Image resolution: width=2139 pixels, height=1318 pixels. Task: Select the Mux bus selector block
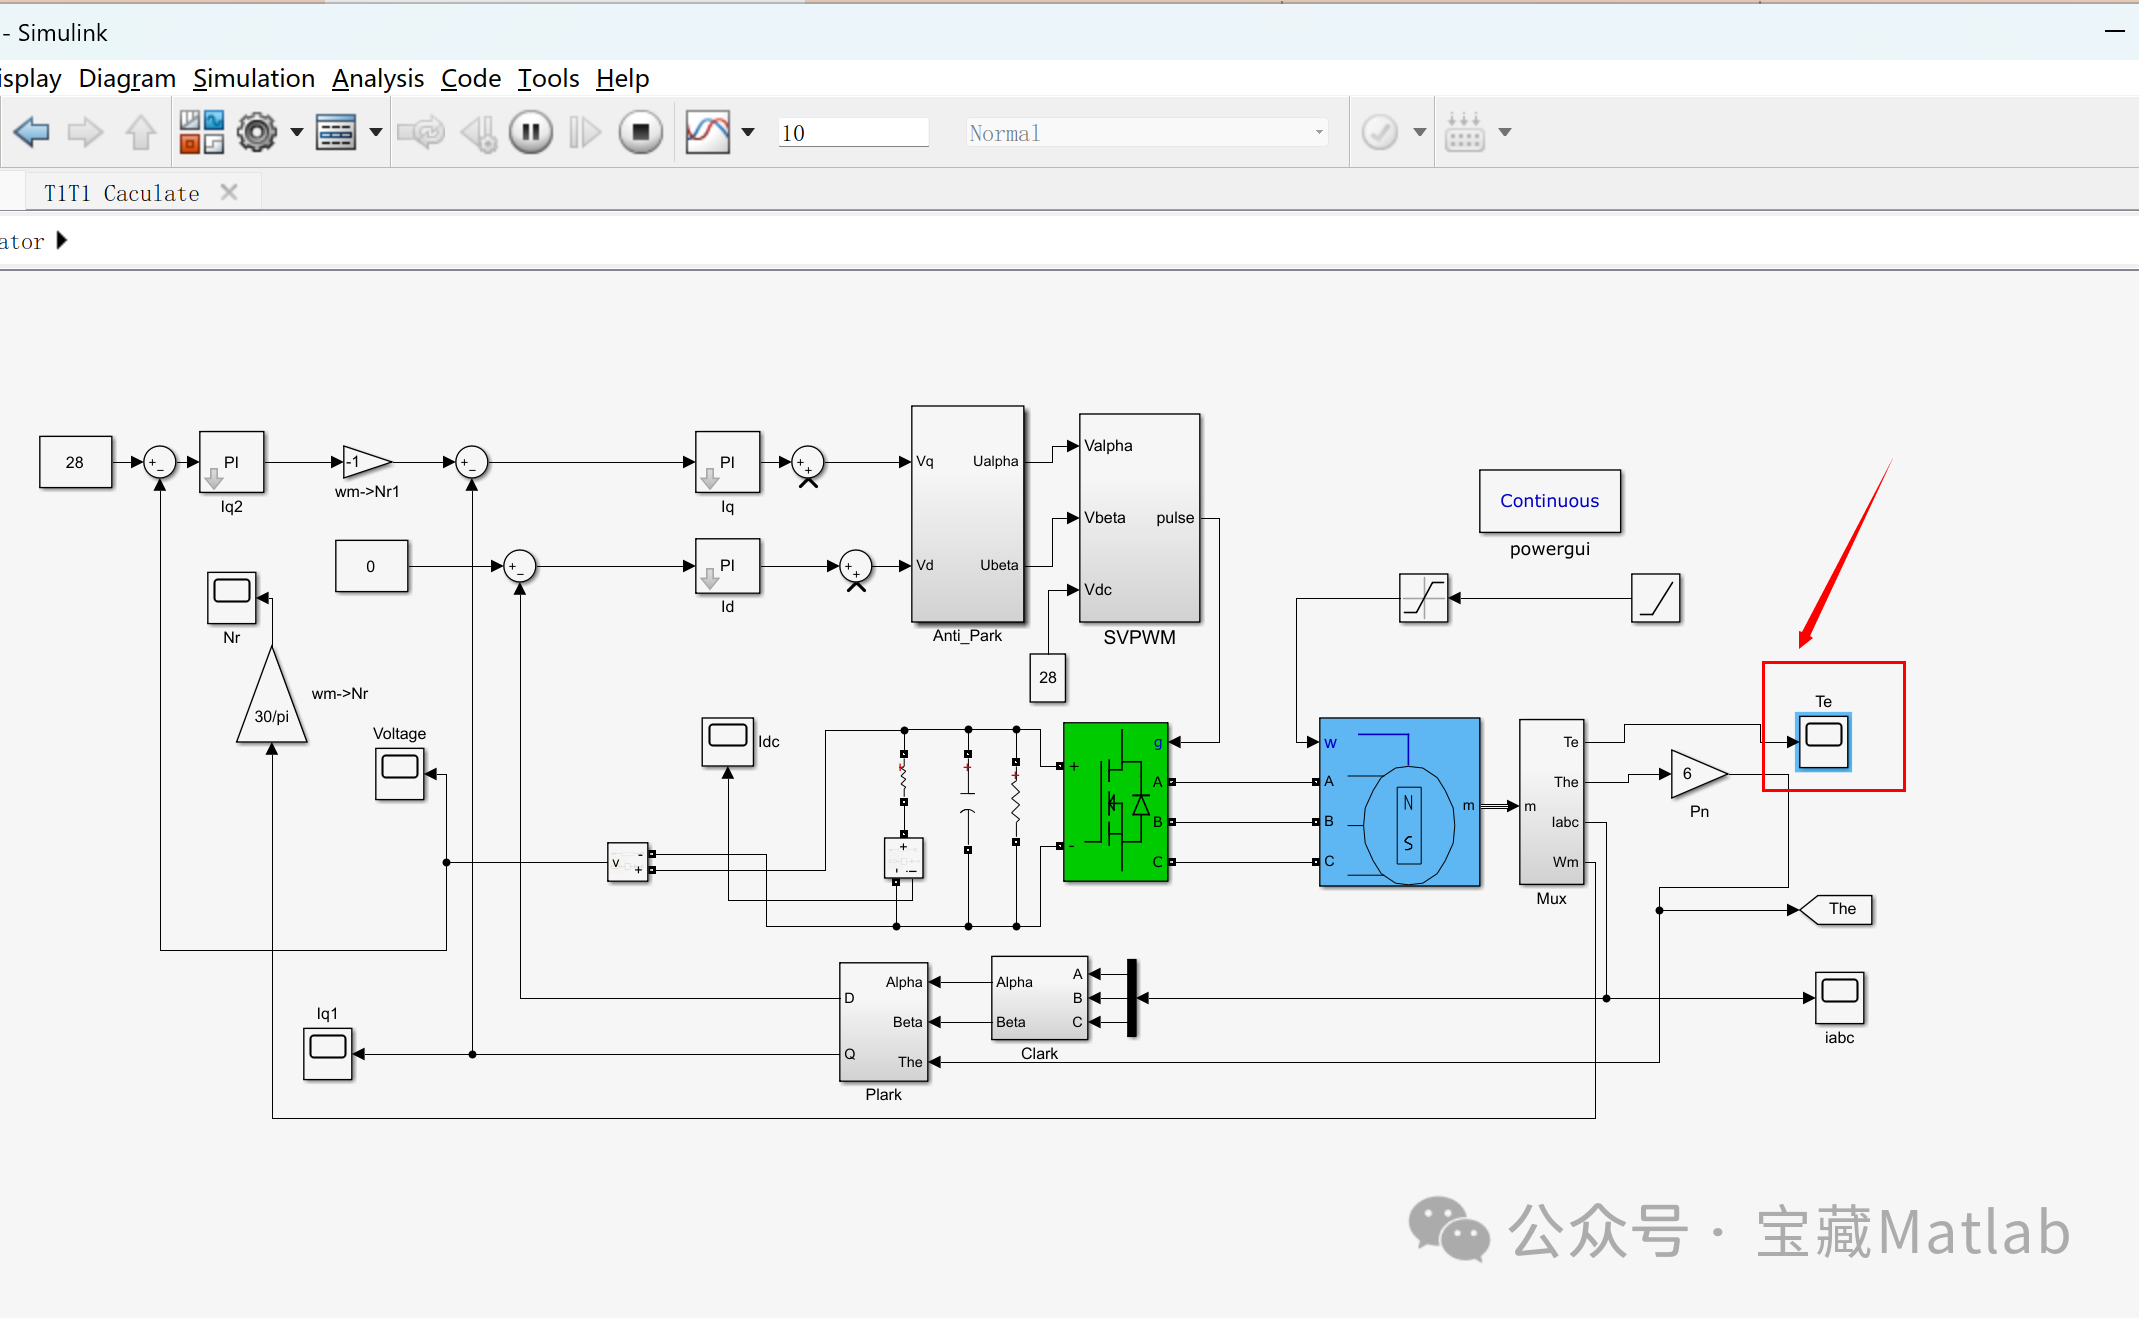(x=1552, y=802)
